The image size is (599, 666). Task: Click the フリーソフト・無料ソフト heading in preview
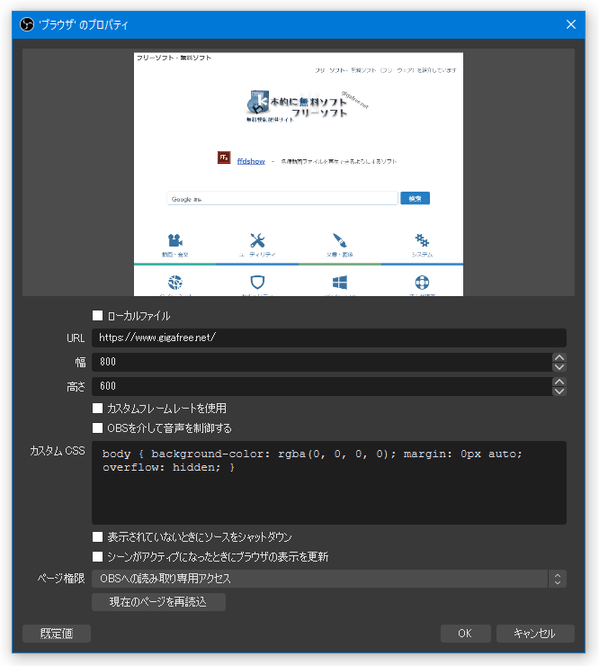(174, 58)
